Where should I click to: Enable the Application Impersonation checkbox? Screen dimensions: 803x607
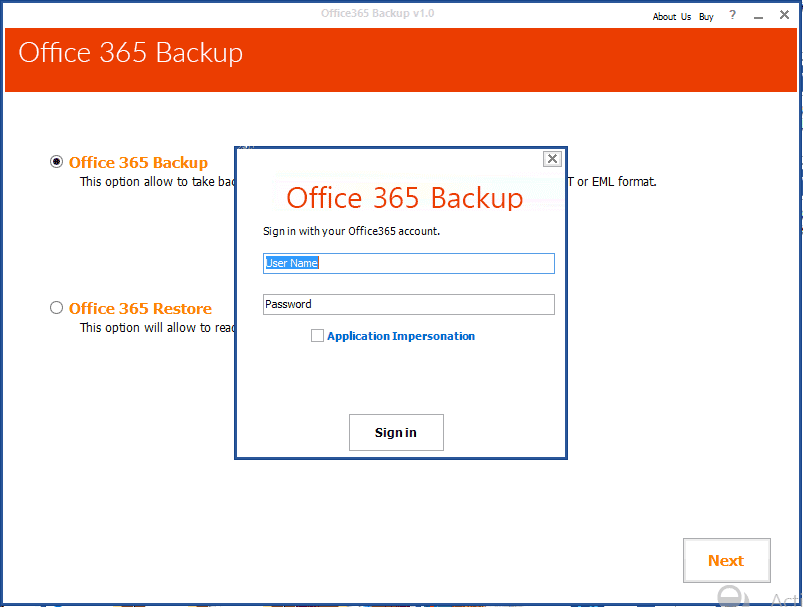(317, 335)
